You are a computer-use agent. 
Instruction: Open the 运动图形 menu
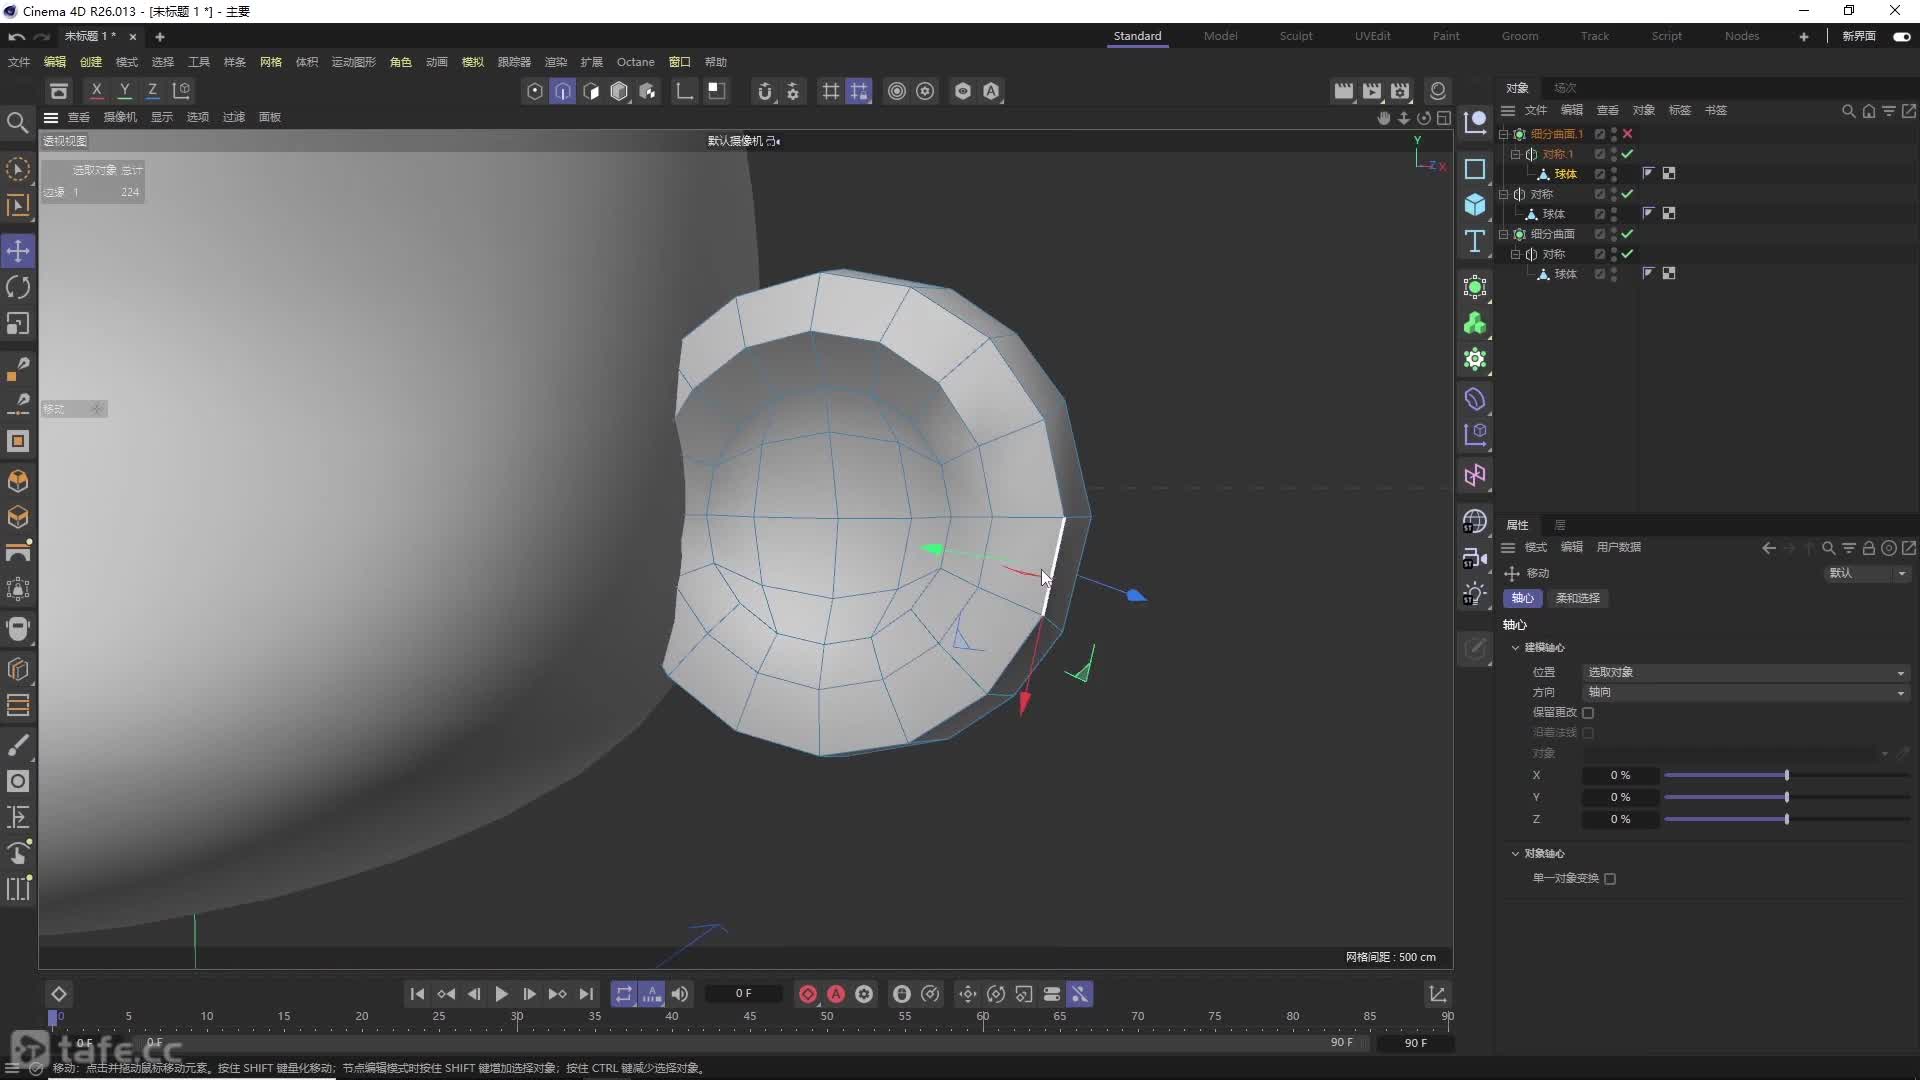353,62
